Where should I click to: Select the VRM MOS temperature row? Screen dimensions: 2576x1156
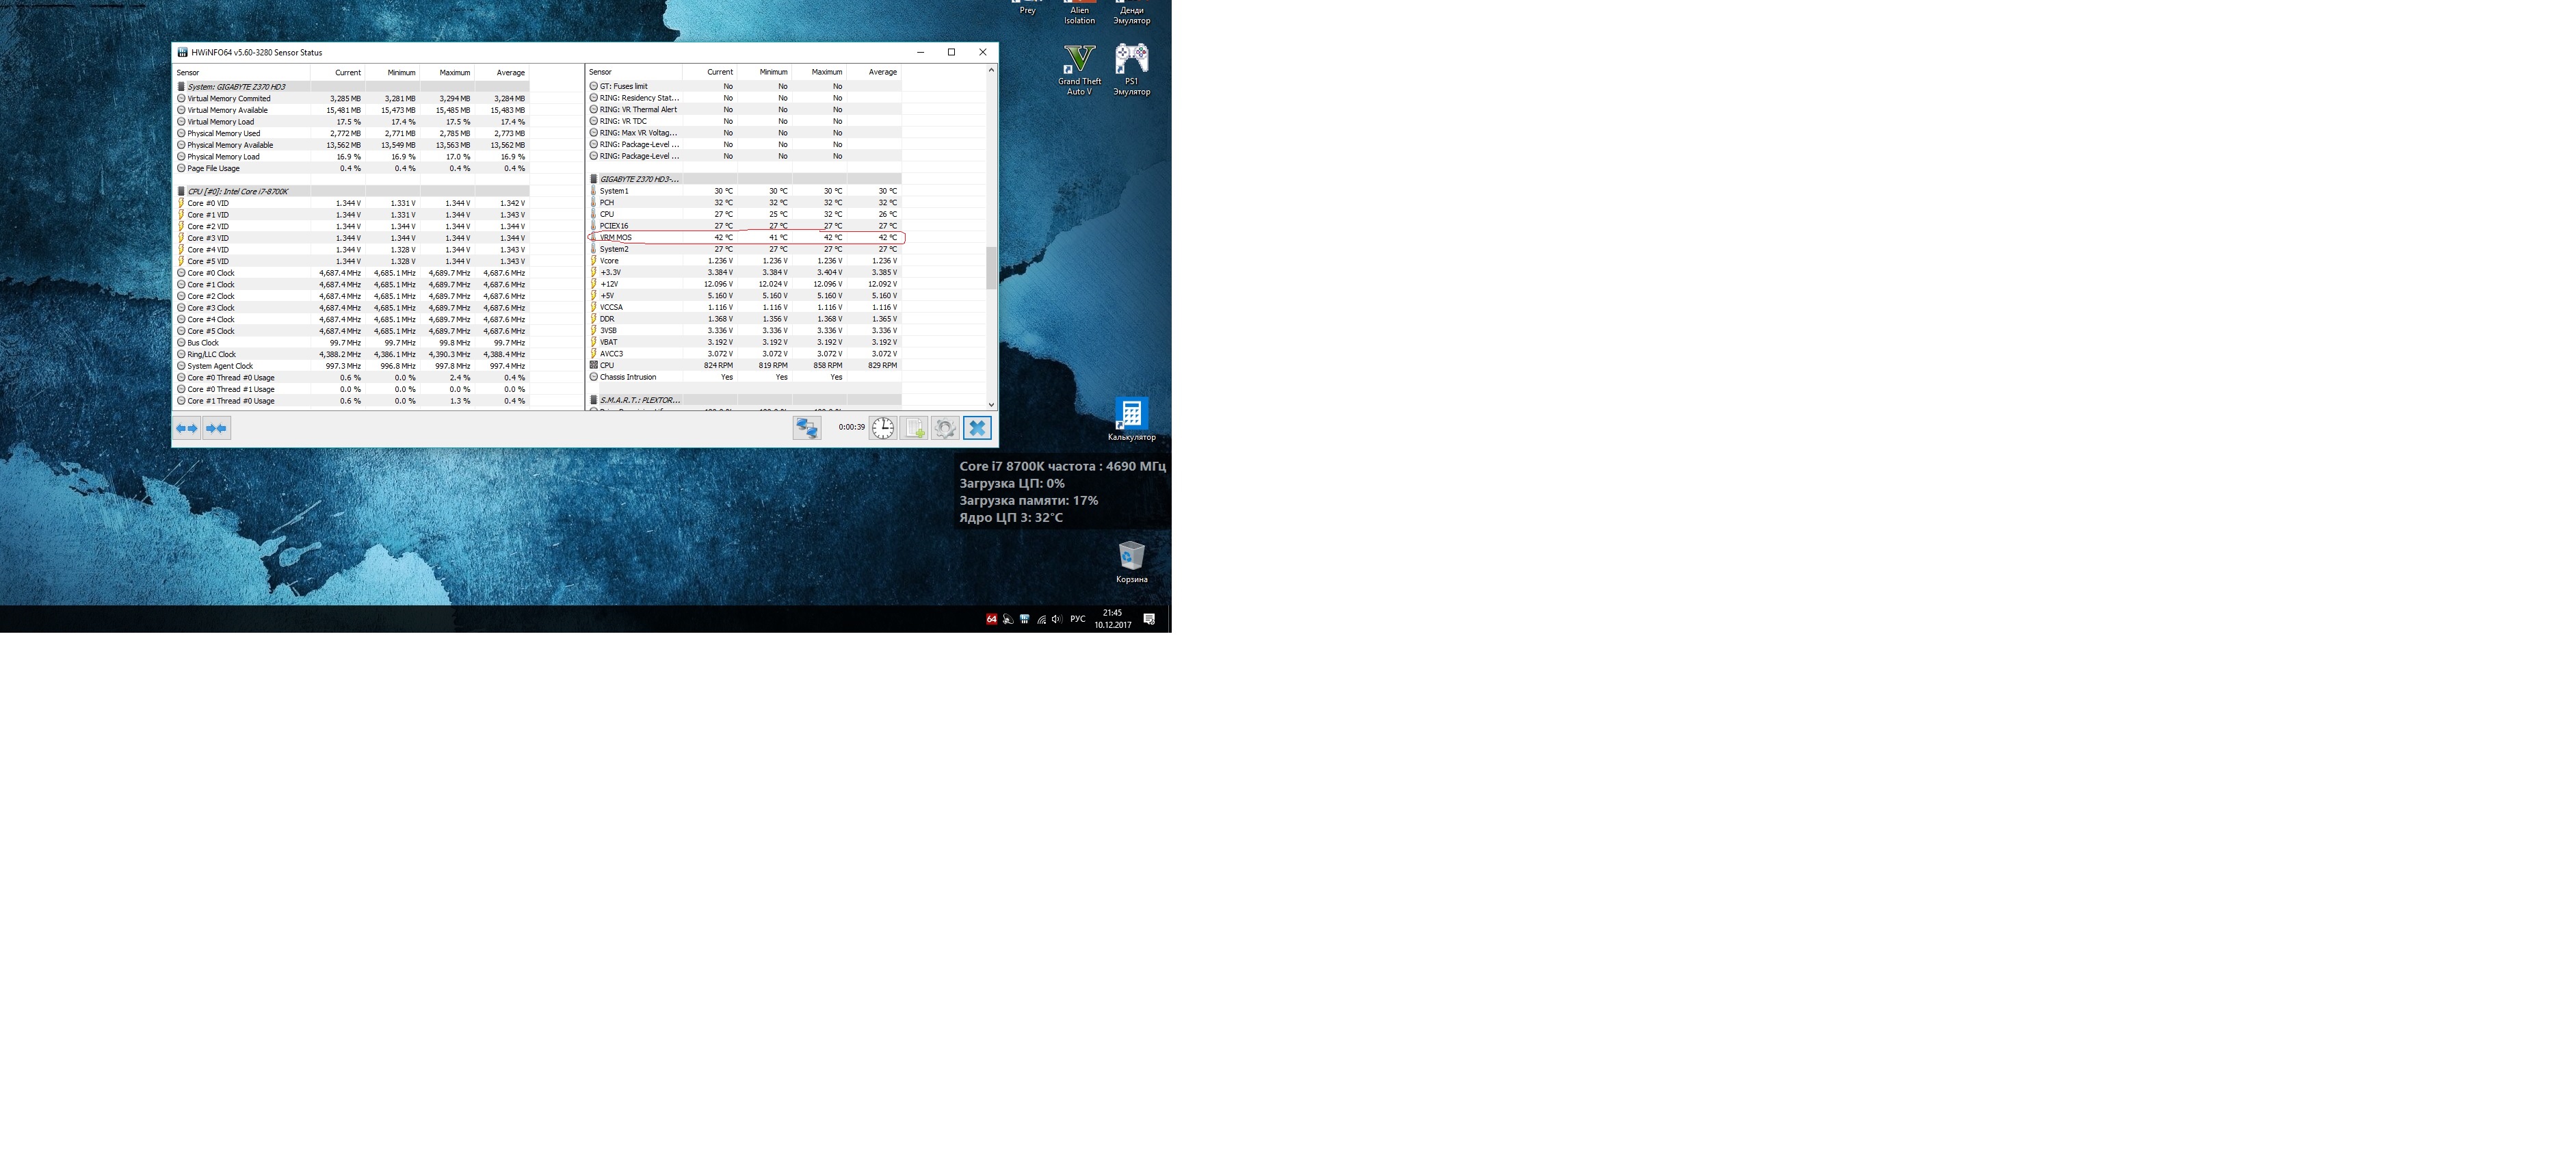(616, 238)
